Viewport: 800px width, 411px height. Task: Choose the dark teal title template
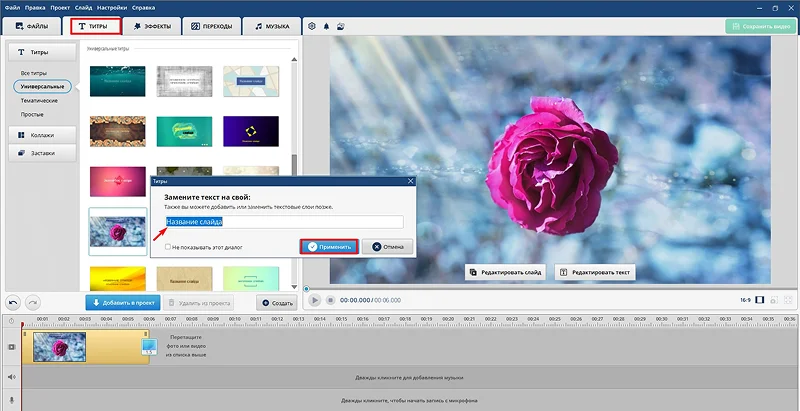pos(117,81)
